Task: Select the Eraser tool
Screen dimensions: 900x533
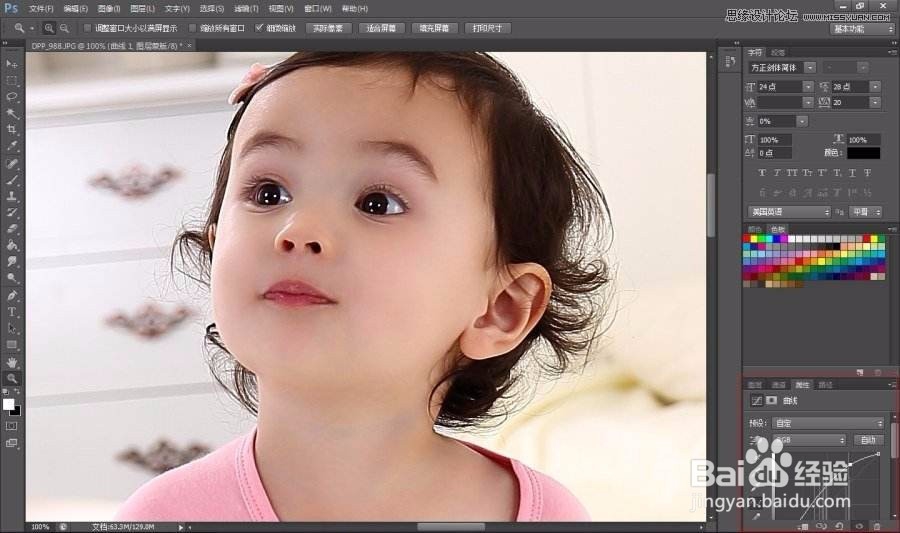Action: 11,229
